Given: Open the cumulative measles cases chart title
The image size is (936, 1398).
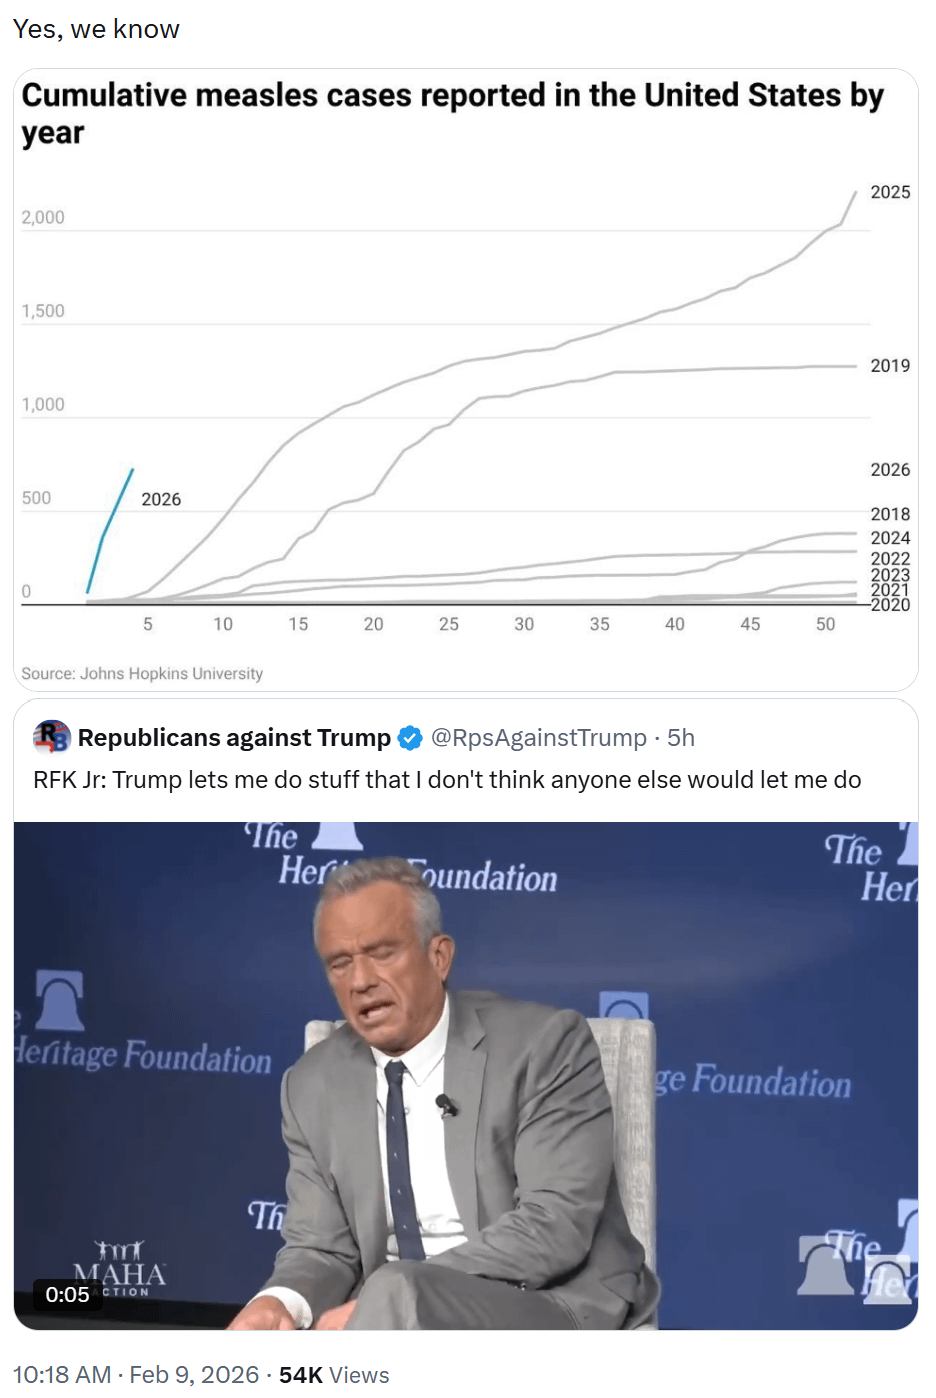Looking at the screenshot, I should coord(452,113).
